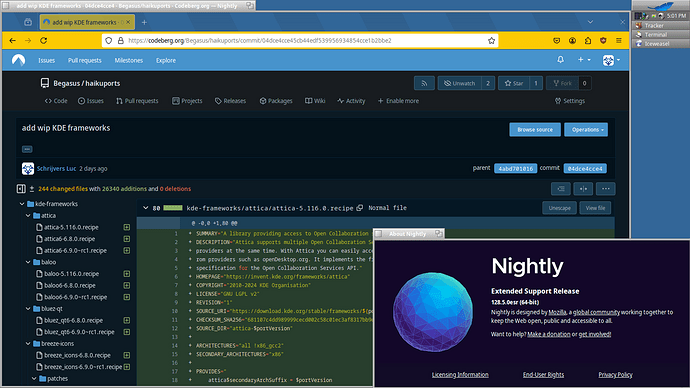Open Firefox hamburger application menu
The width and height of the screenshot is (690, 388).
(x=619, y=40)
